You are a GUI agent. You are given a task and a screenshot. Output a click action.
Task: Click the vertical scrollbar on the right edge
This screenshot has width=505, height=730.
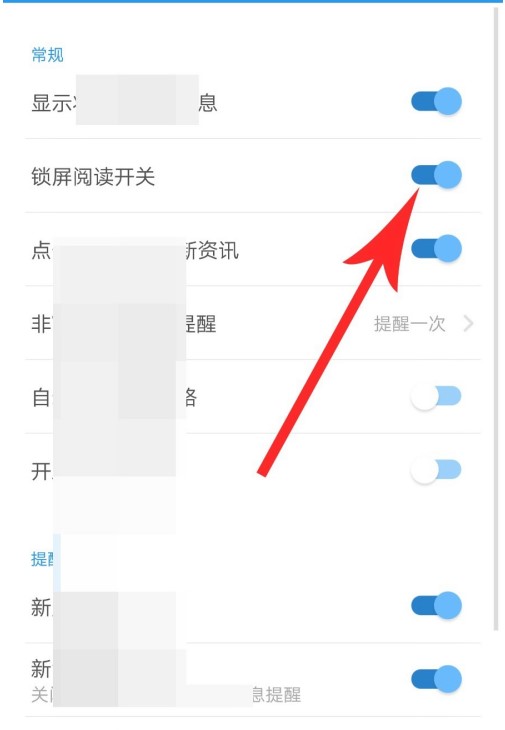[497, 319]
